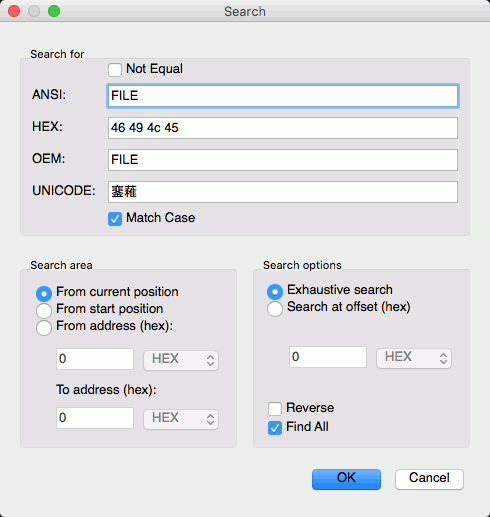490x517 pixels.
Task: Click the ANSI text field containing FILE
Action: tap(283, 96)
